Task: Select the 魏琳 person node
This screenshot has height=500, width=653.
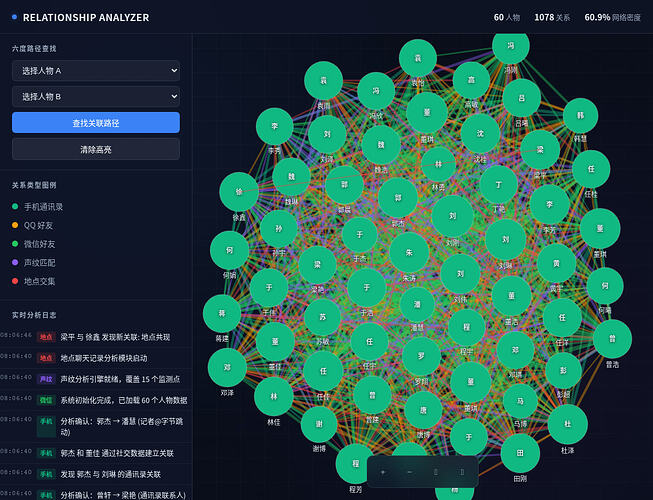Action: pos(292,177)
